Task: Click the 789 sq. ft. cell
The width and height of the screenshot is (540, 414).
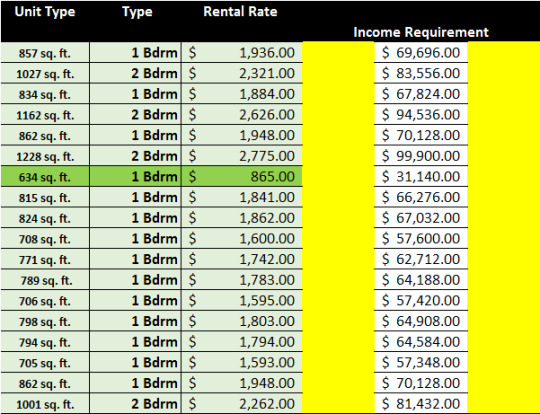Action: coord(45,280)
